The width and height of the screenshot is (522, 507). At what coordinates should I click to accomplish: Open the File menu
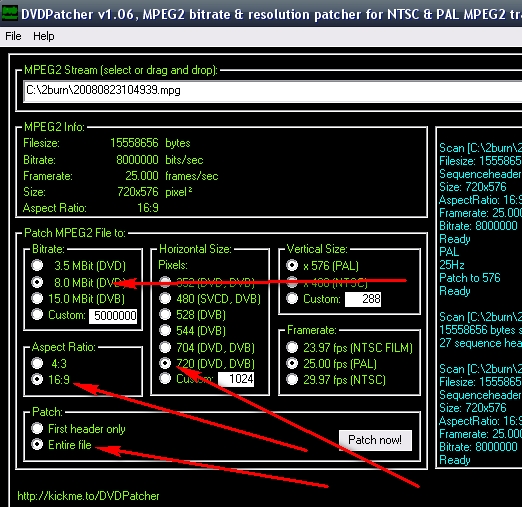point(13,36)
